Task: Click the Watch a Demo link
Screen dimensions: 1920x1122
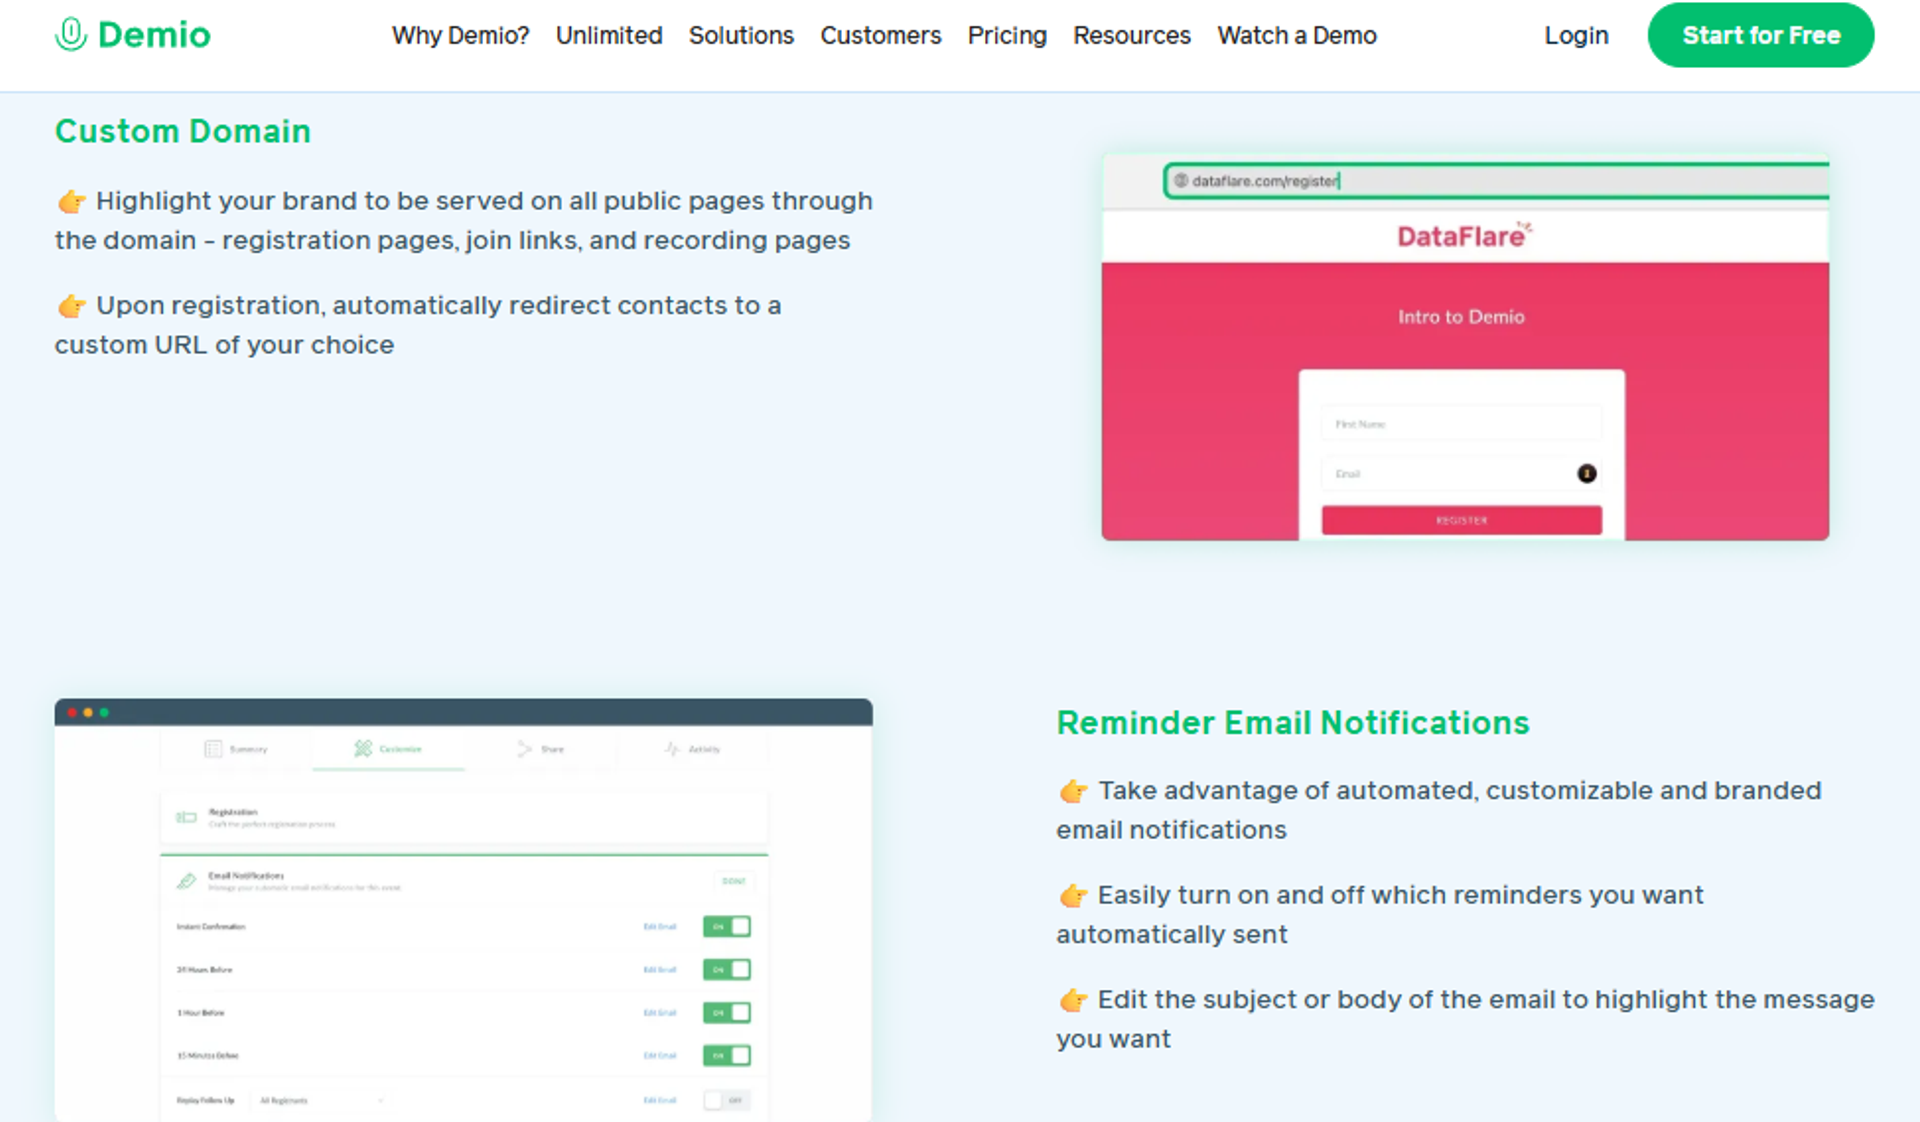Action: 1297,36
